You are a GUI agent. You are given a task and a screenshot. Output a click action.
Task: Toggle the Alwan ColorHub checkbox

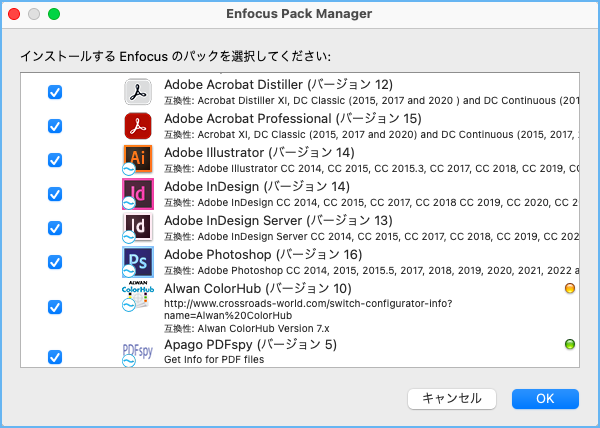[55, 307]
